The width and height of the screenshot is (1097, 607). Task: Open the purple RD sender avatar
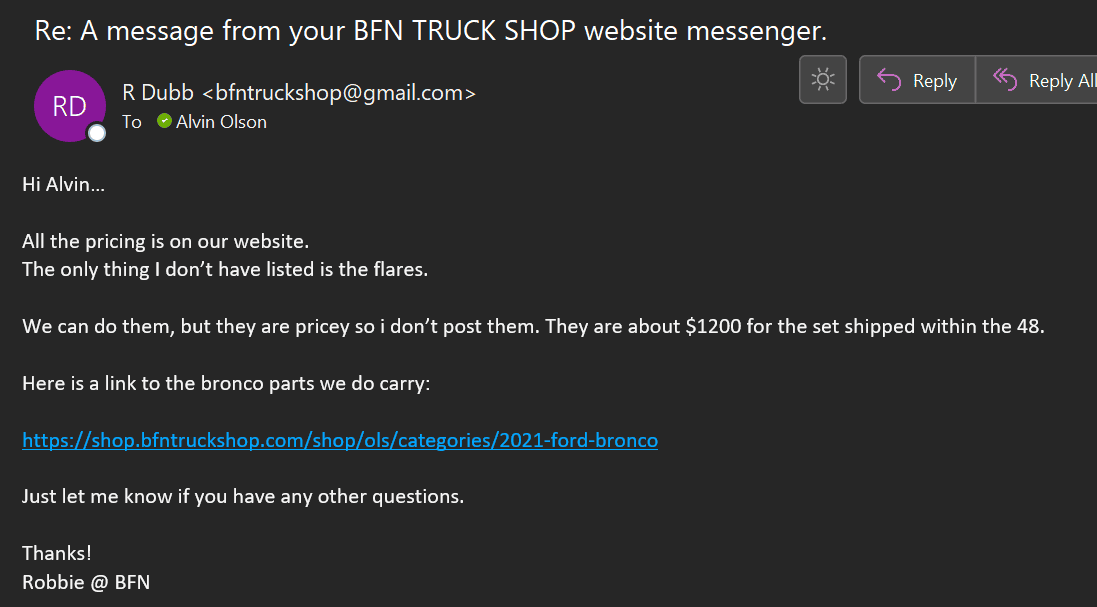pyautogui.click(x=69, y=106)
